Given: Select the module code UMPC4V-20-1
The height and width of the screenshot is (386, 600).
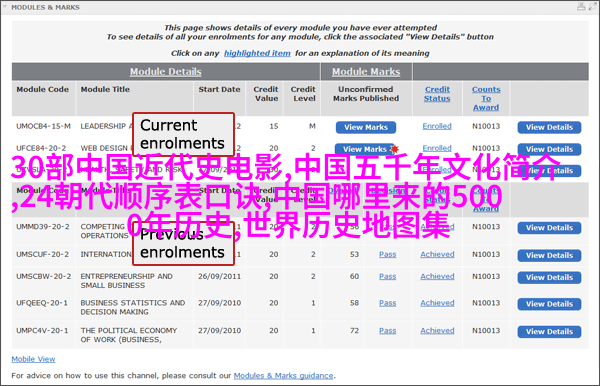Looking at the screenshot, I should (42, 331).
